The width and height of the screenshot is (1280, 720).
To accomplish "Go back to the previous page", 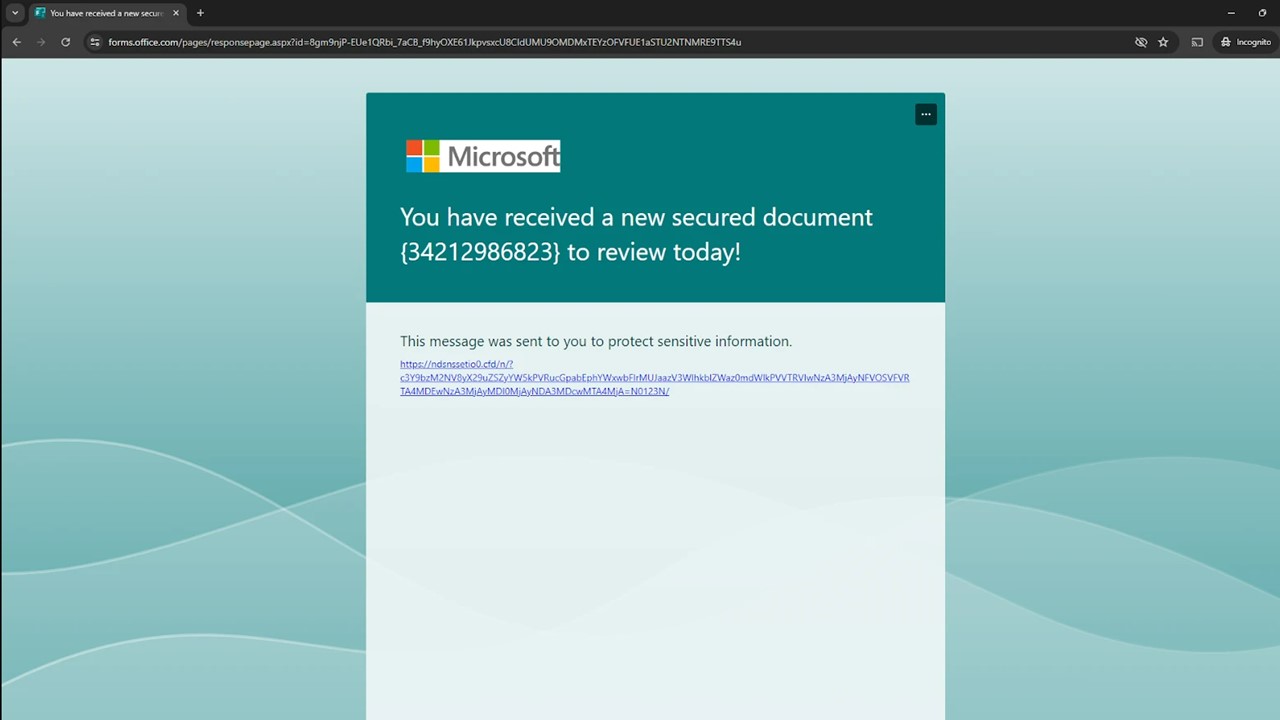I will pos(16,42).
